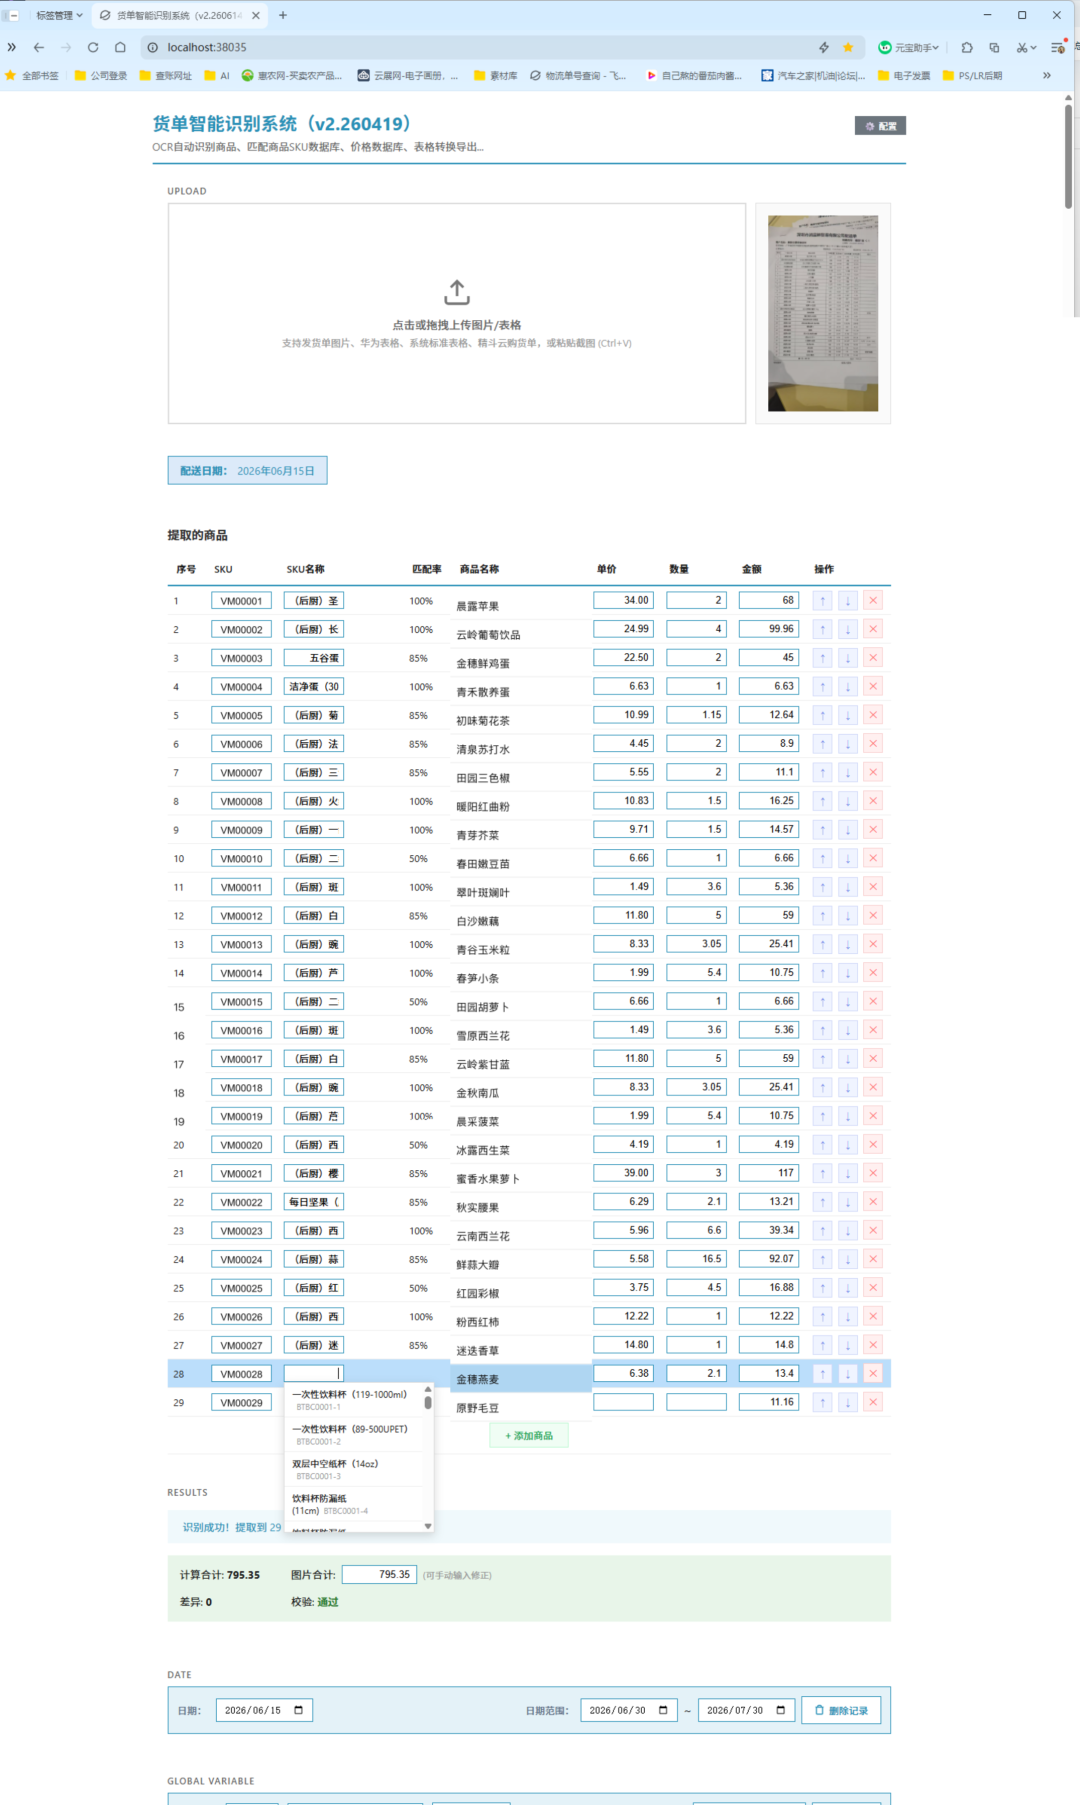Delete the 晨露苹果 row
The width and height of the screenshot is (1080, 1805).
tap(873, 601)
